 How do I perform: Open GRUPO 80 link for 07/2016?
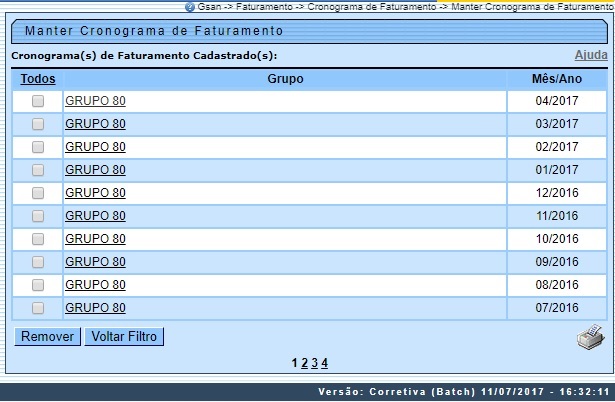pos(95,308)
